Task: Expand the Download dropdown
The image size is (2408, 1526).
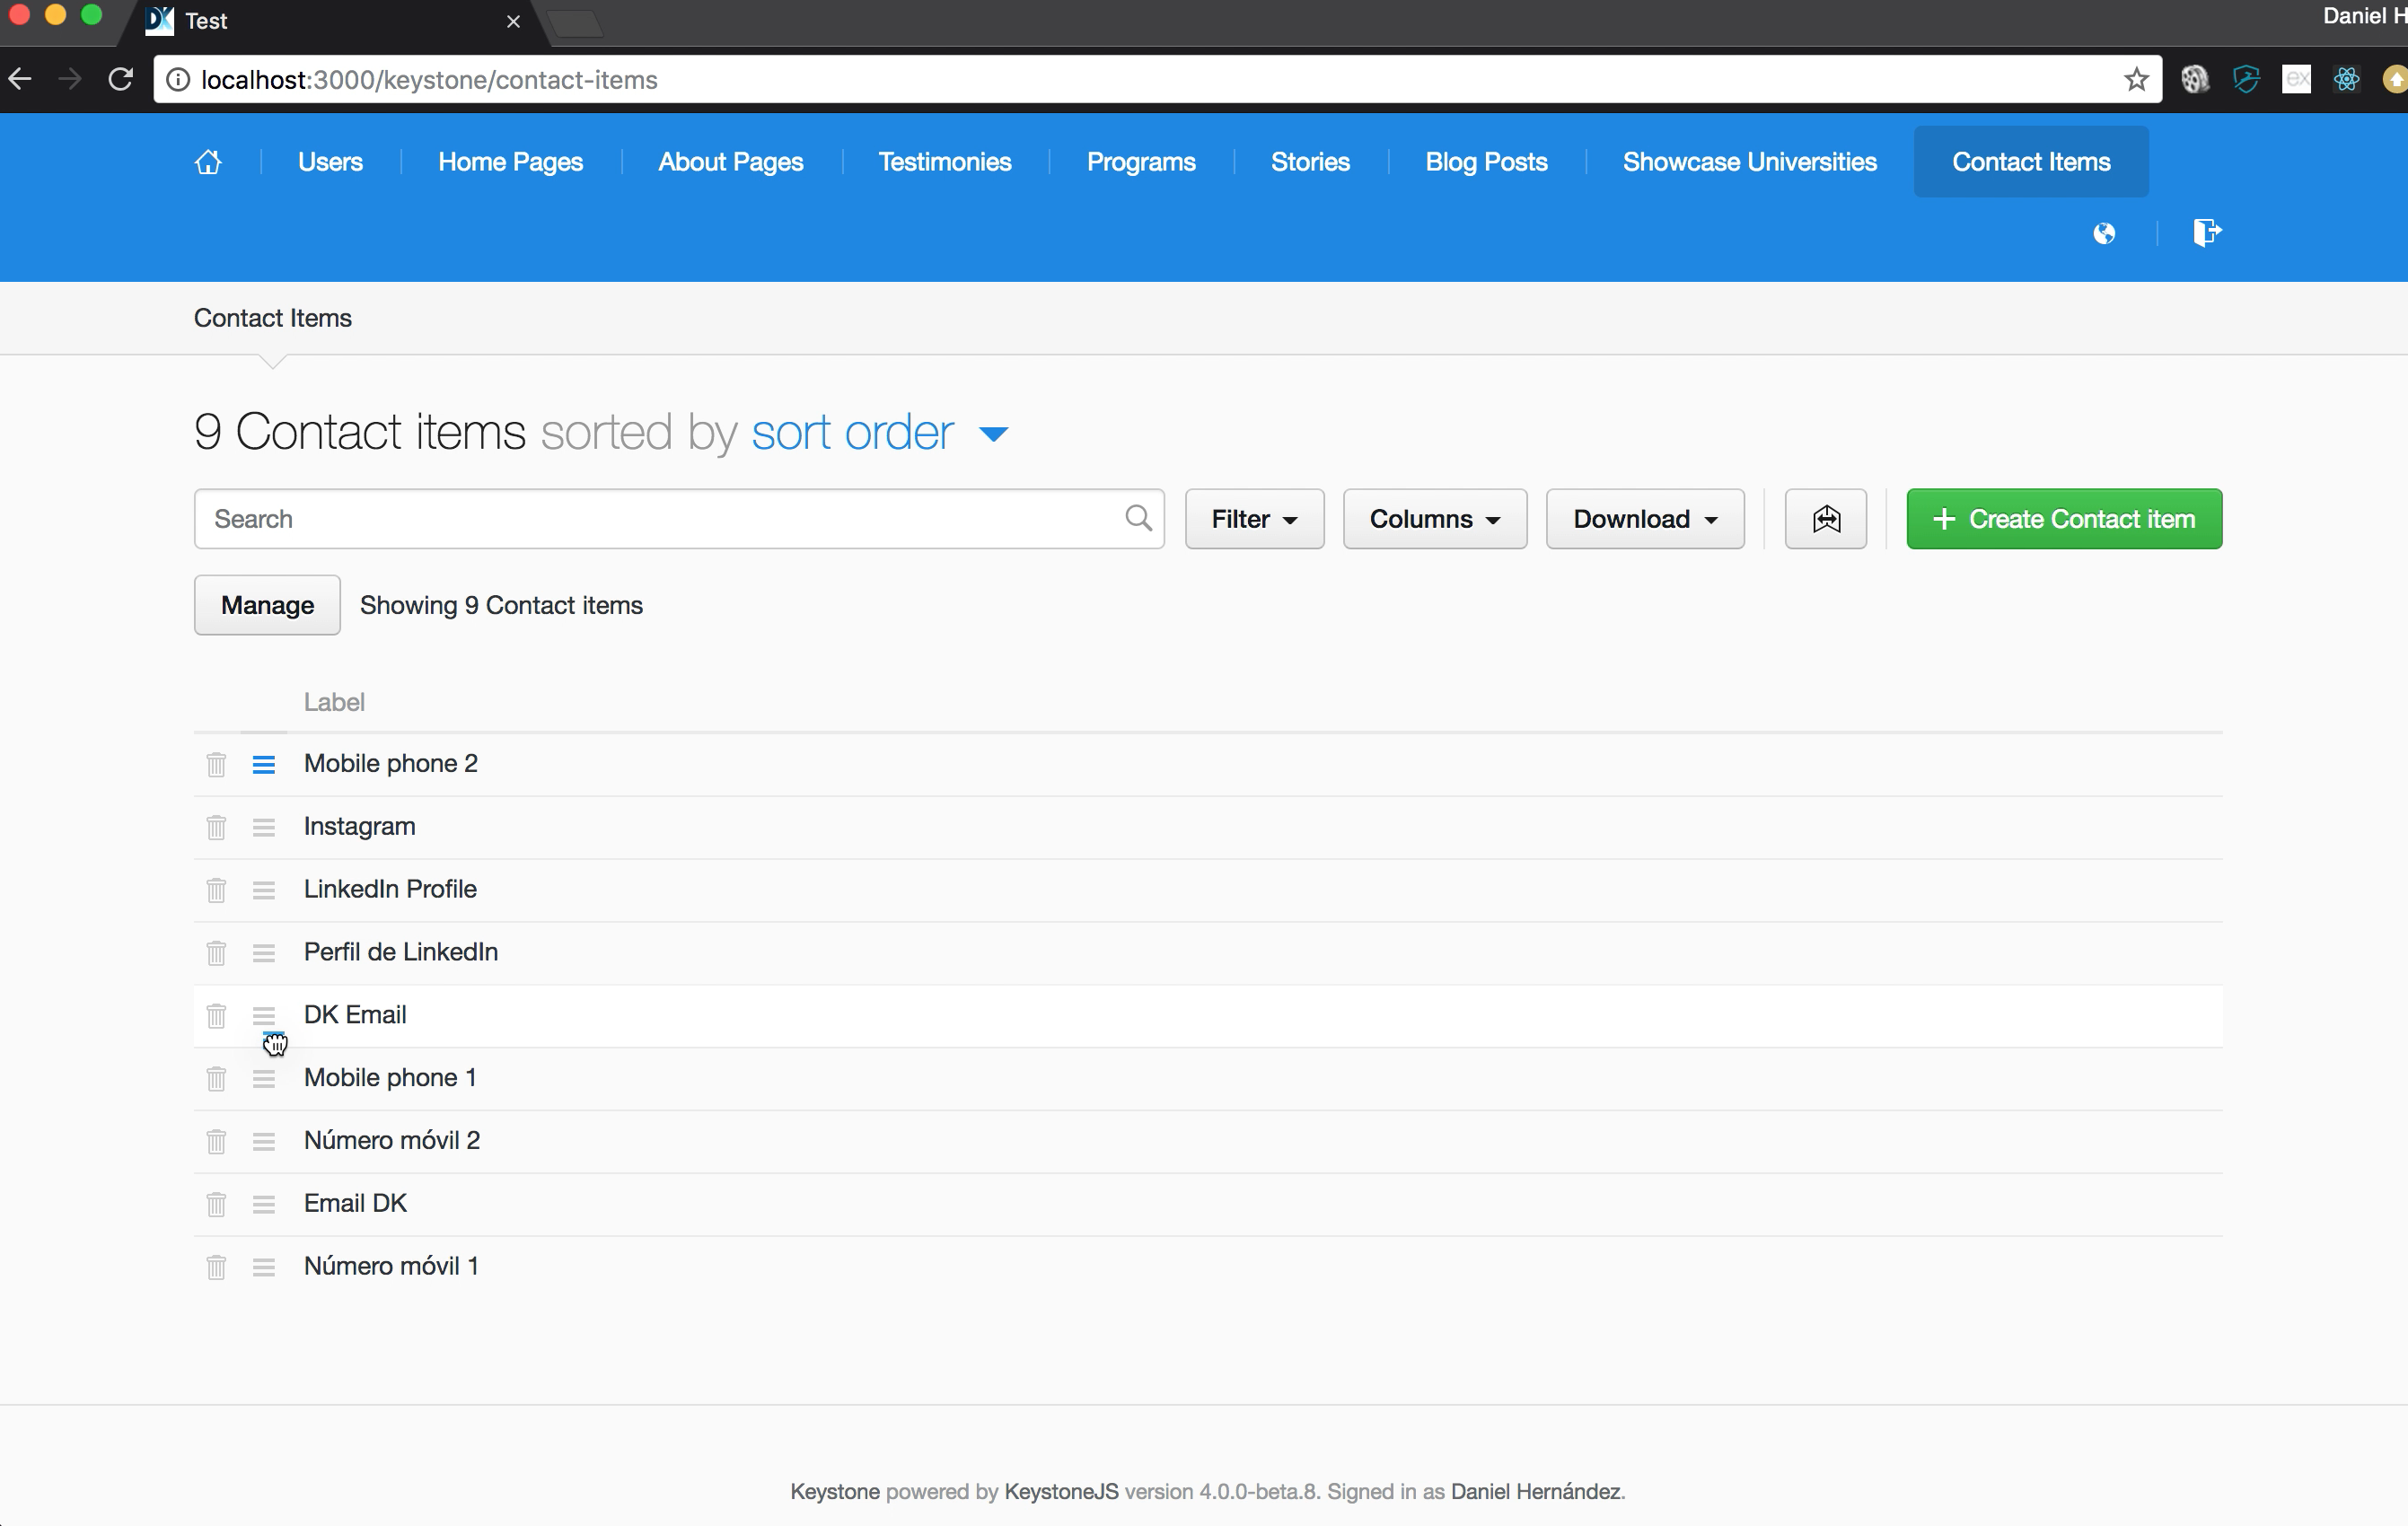Action: click(x=1644, y=519)
